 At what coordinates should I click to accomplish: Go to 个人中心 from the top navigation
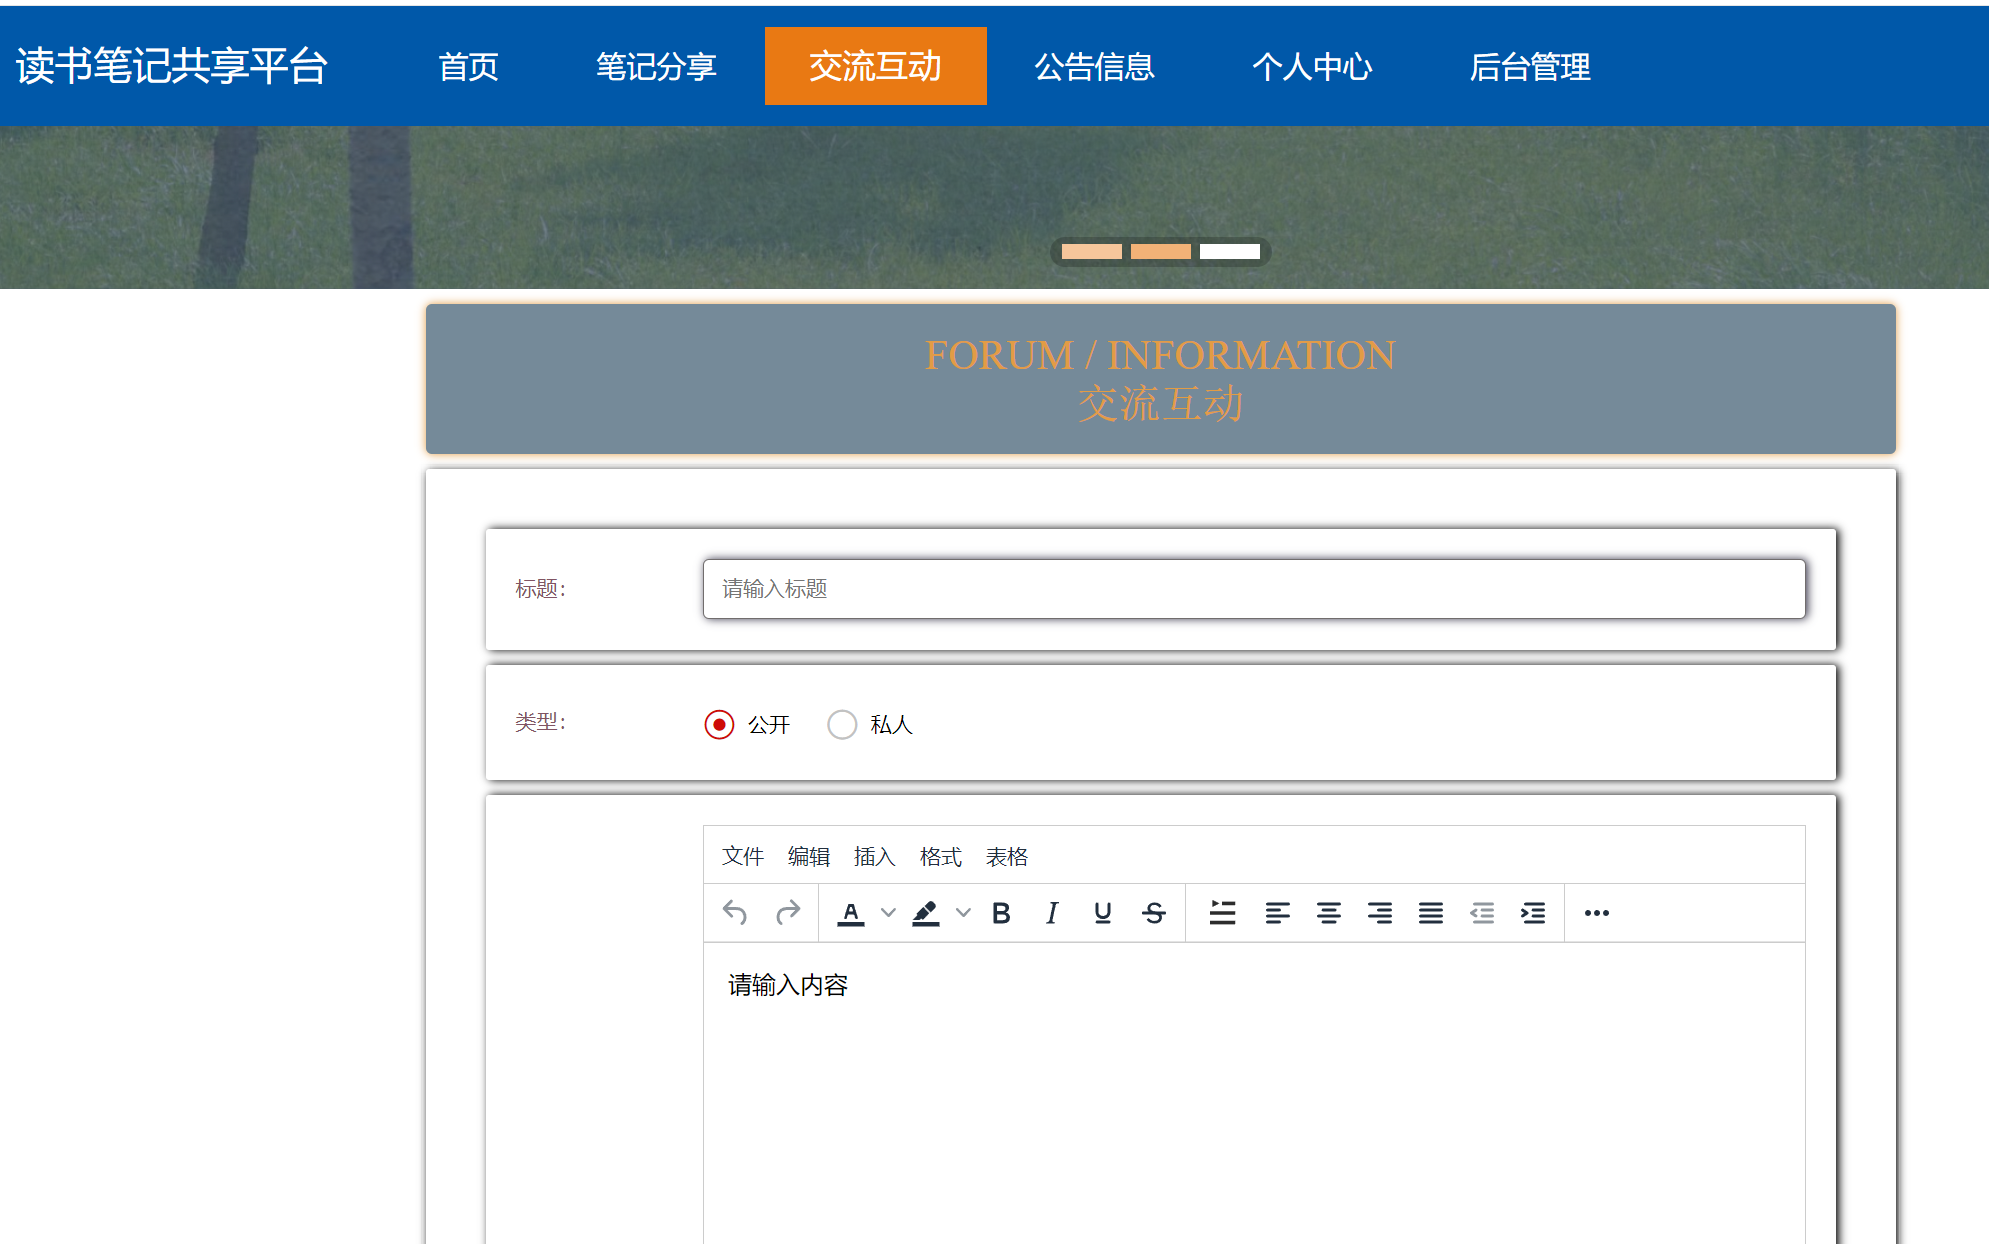(1313, 66)
